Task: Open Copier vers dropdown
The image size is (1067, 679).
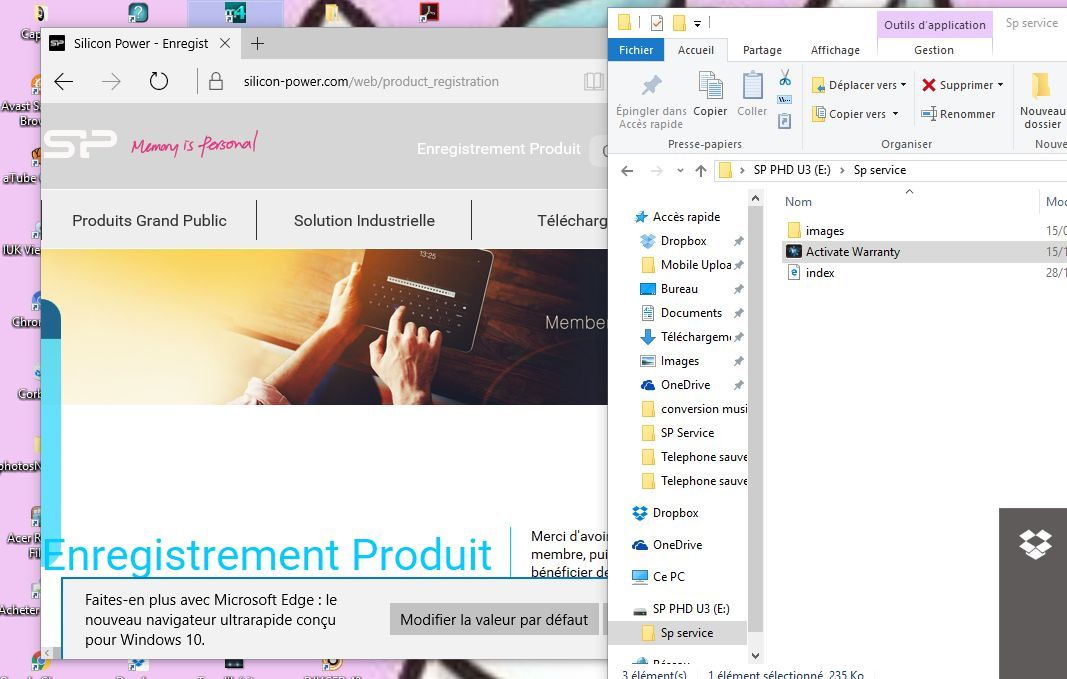Action: pos(855,114)
